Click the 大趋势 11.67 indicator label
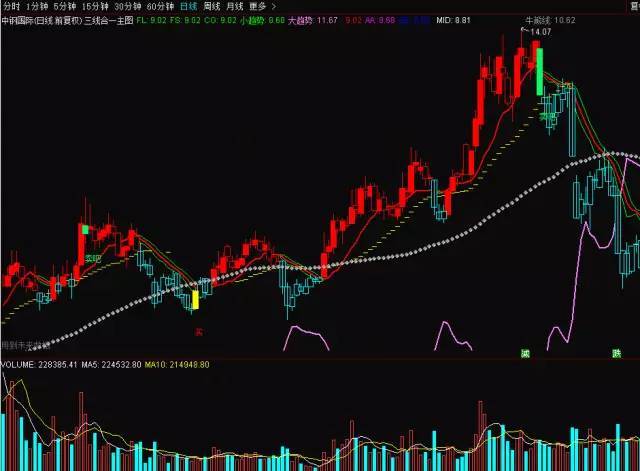Image resolution: width=640 pixels, height=471 pixels. point(313,20)
